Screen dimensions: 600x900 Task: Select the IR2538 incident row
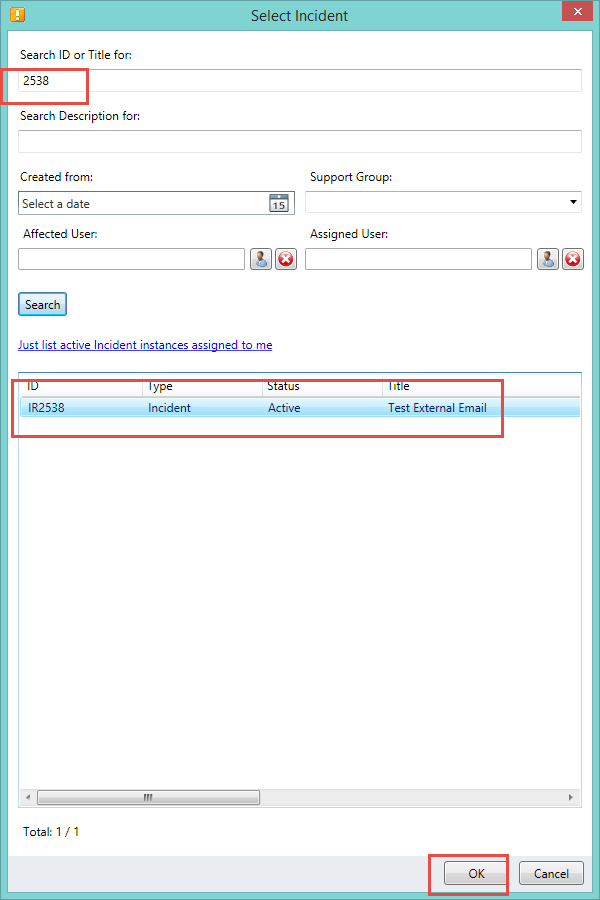(300, 408)
